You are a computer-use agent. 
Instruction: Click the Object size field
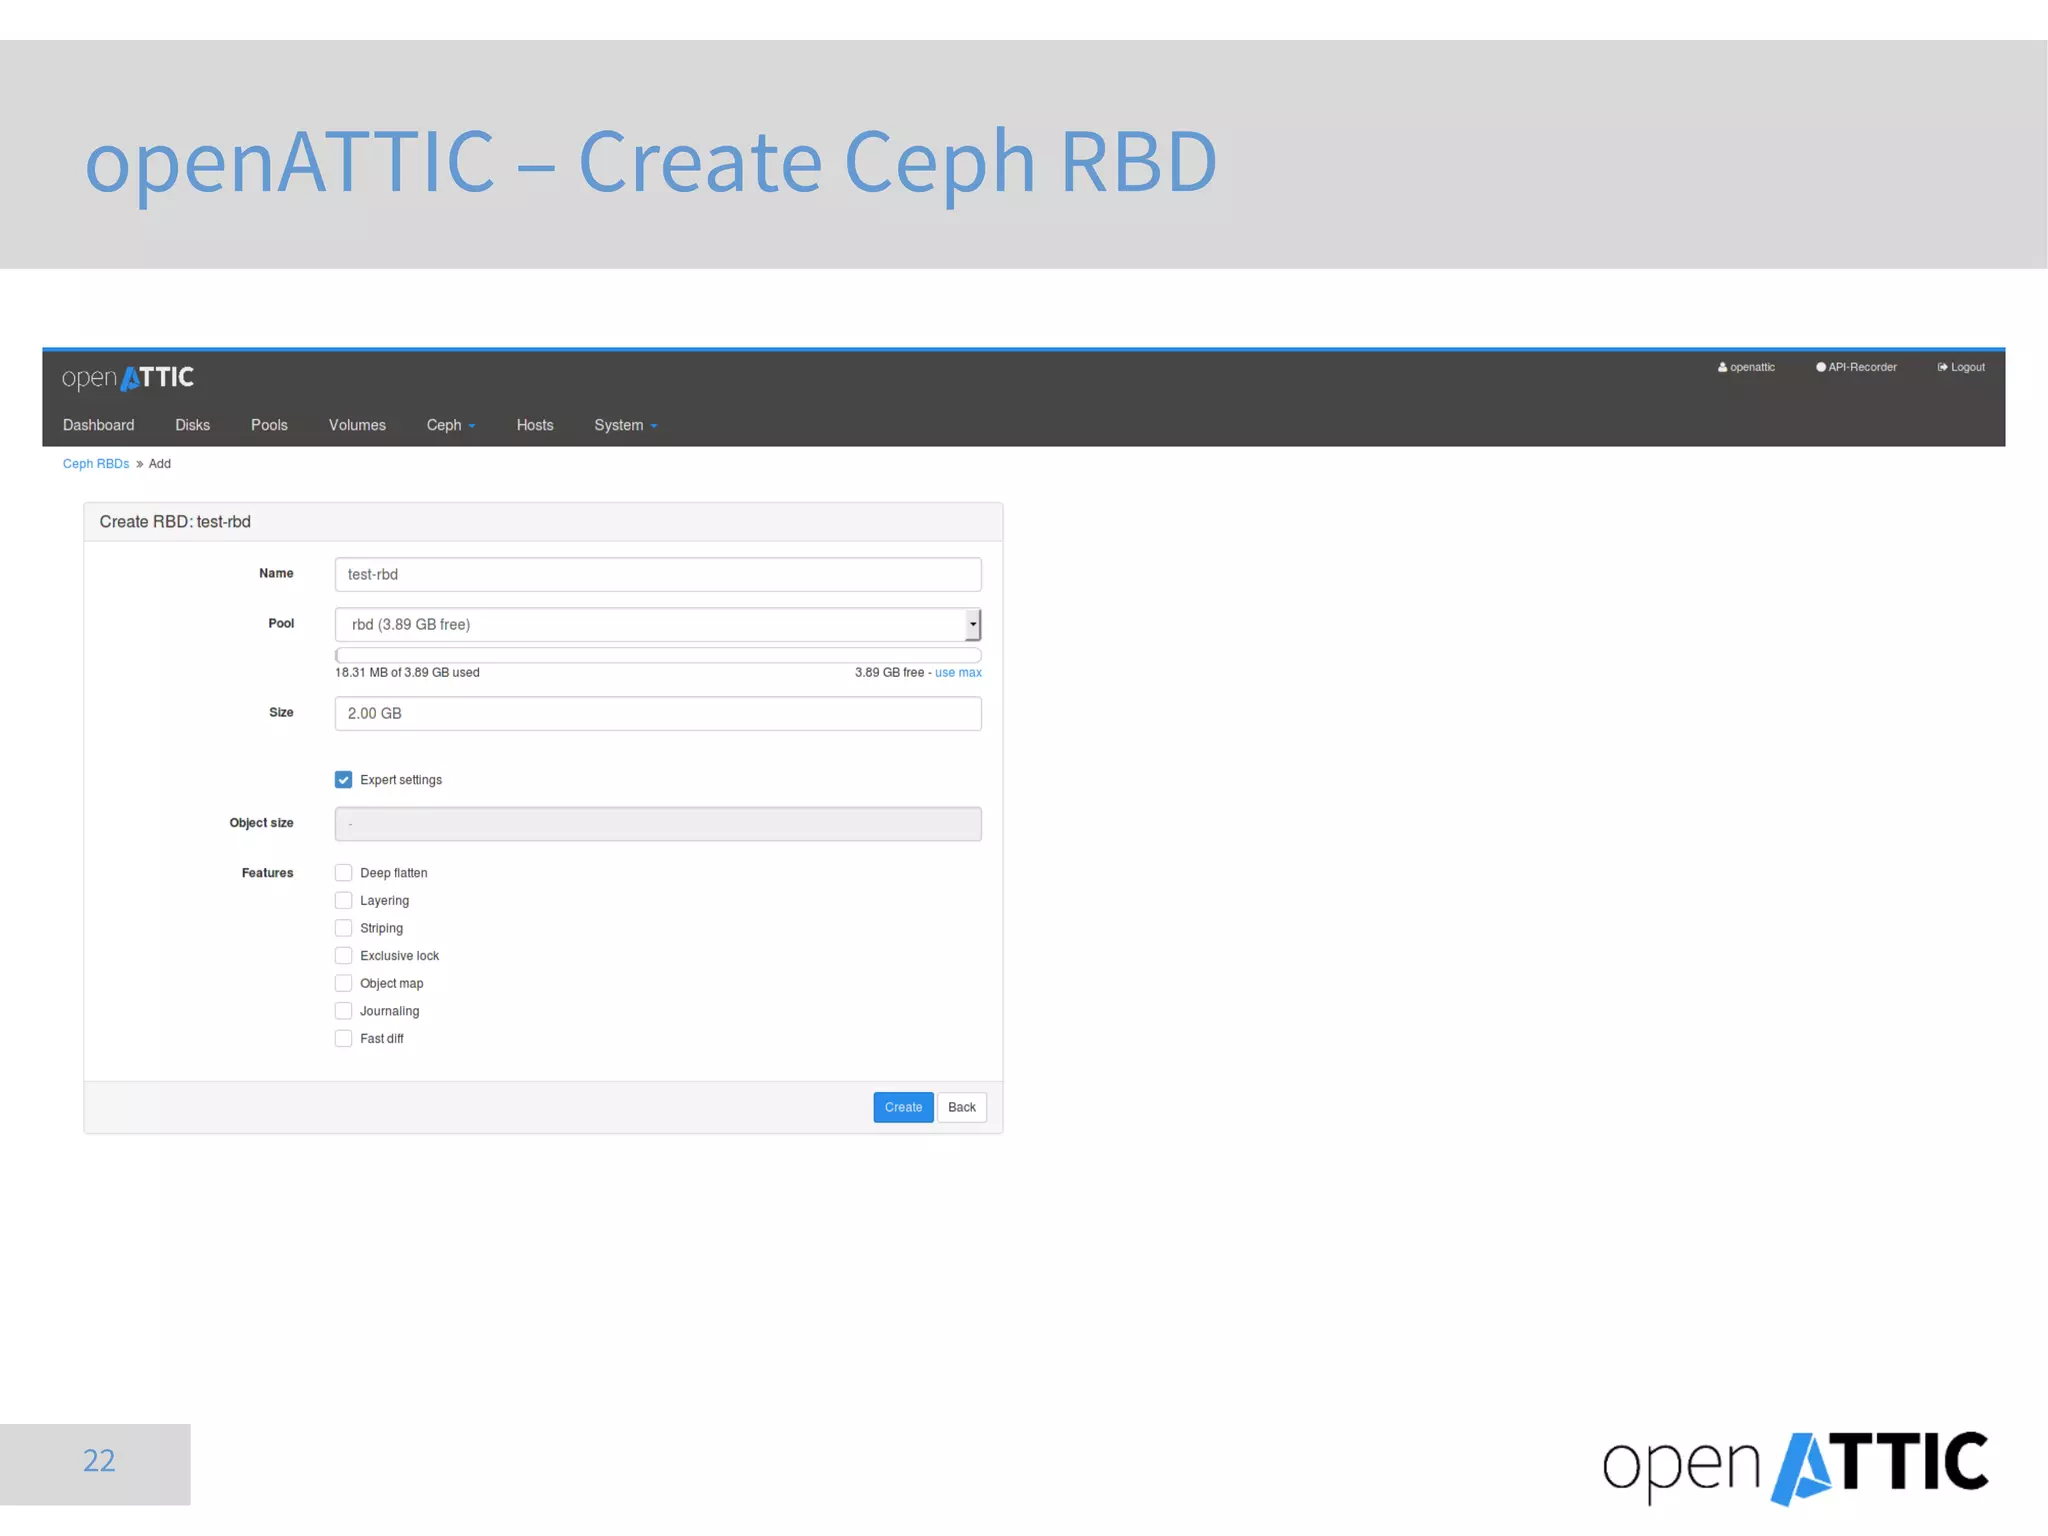658,824
